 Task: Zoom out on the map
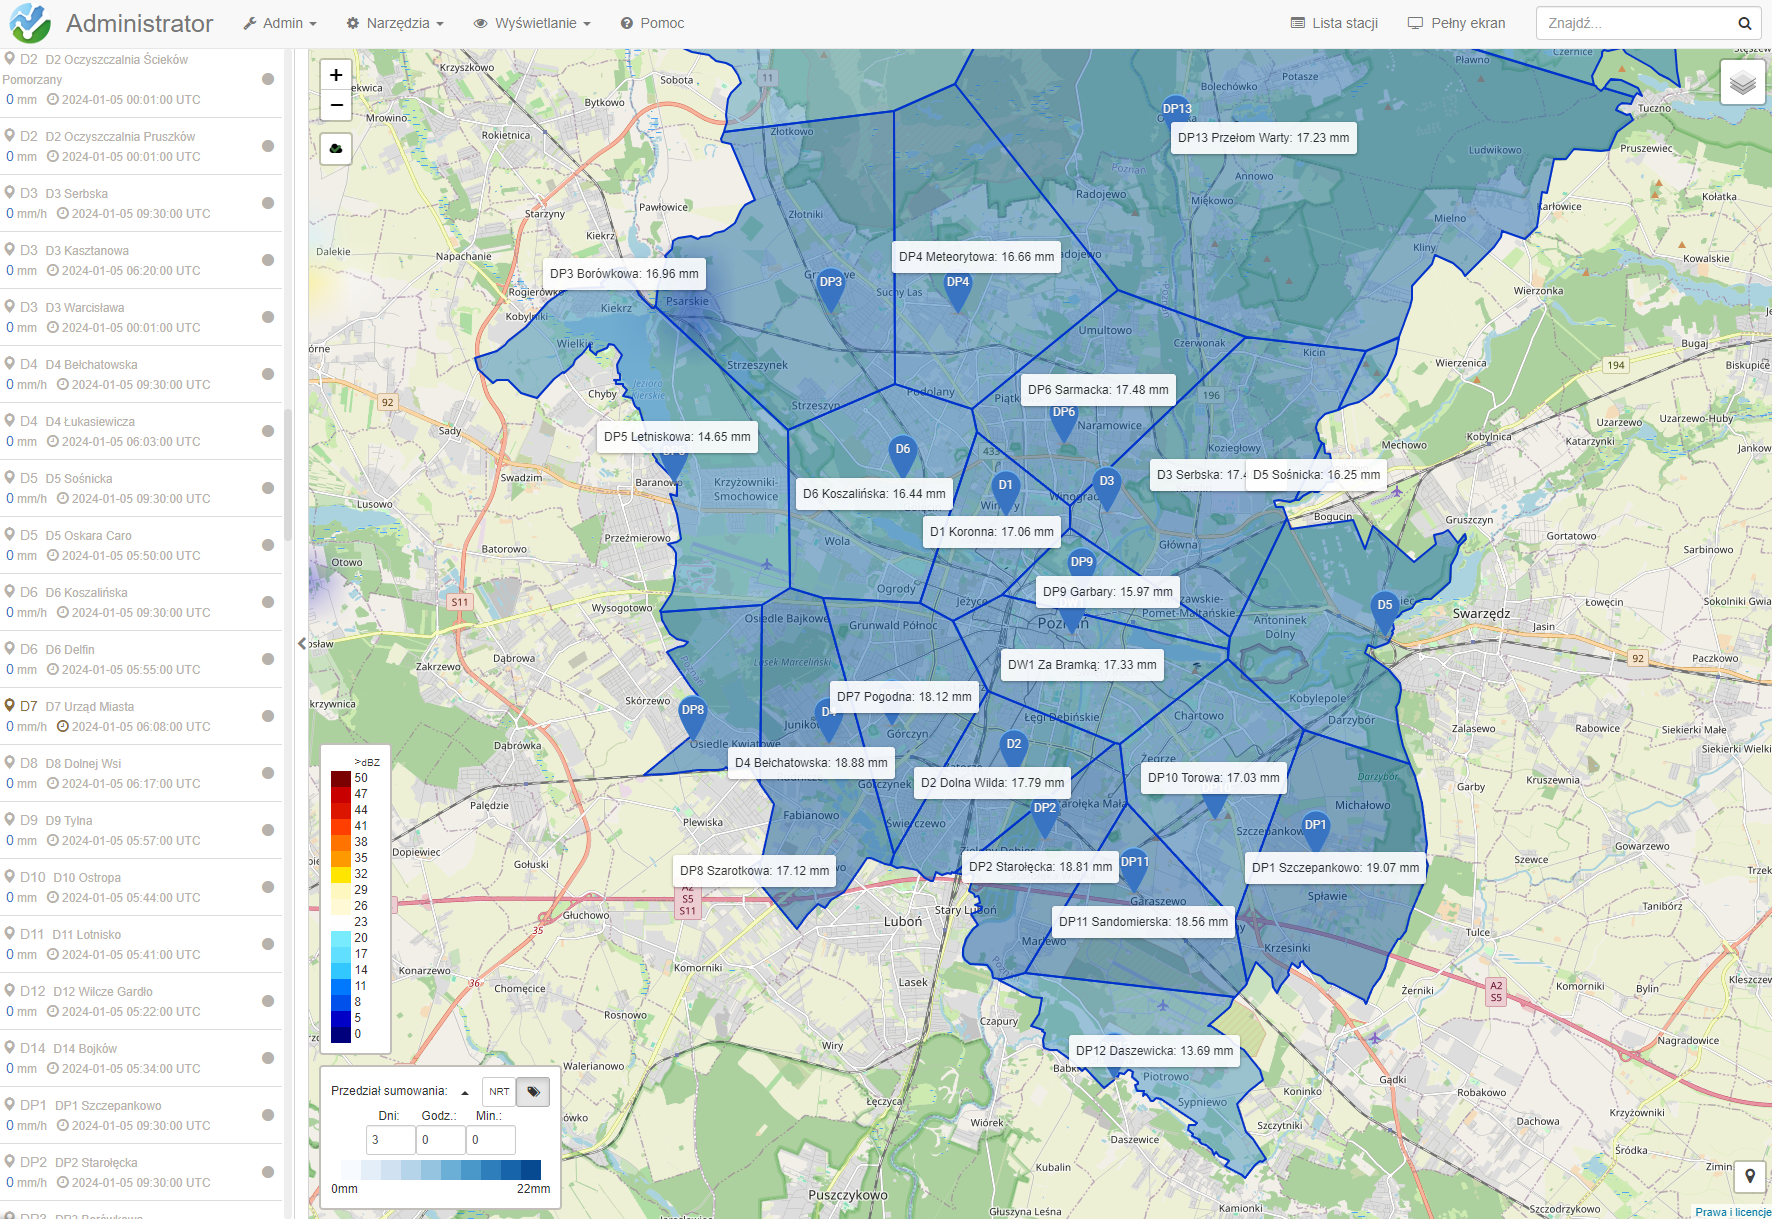pos(336,105)
